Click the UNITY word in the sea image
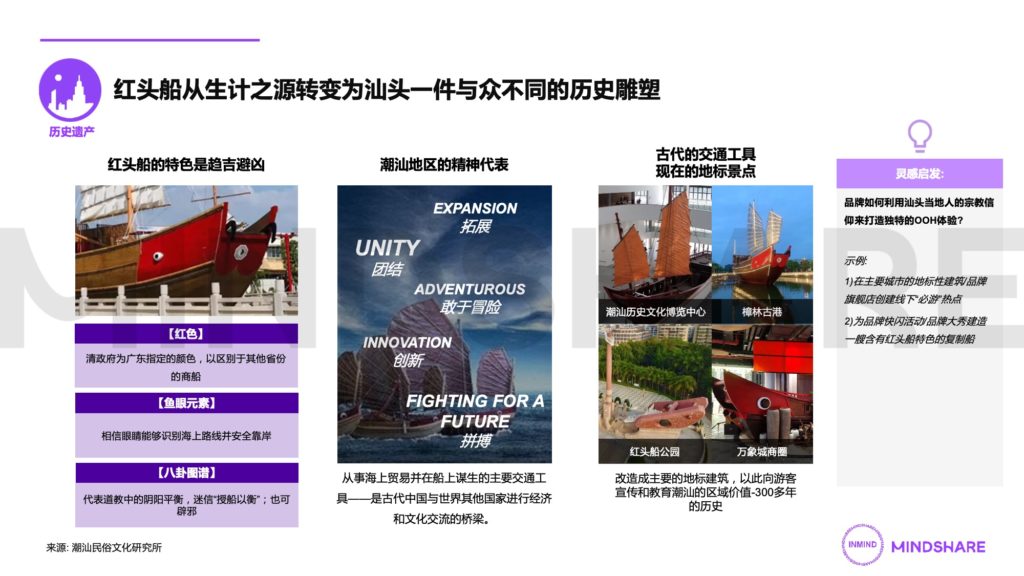1024x576 pixels. point(387,248)
